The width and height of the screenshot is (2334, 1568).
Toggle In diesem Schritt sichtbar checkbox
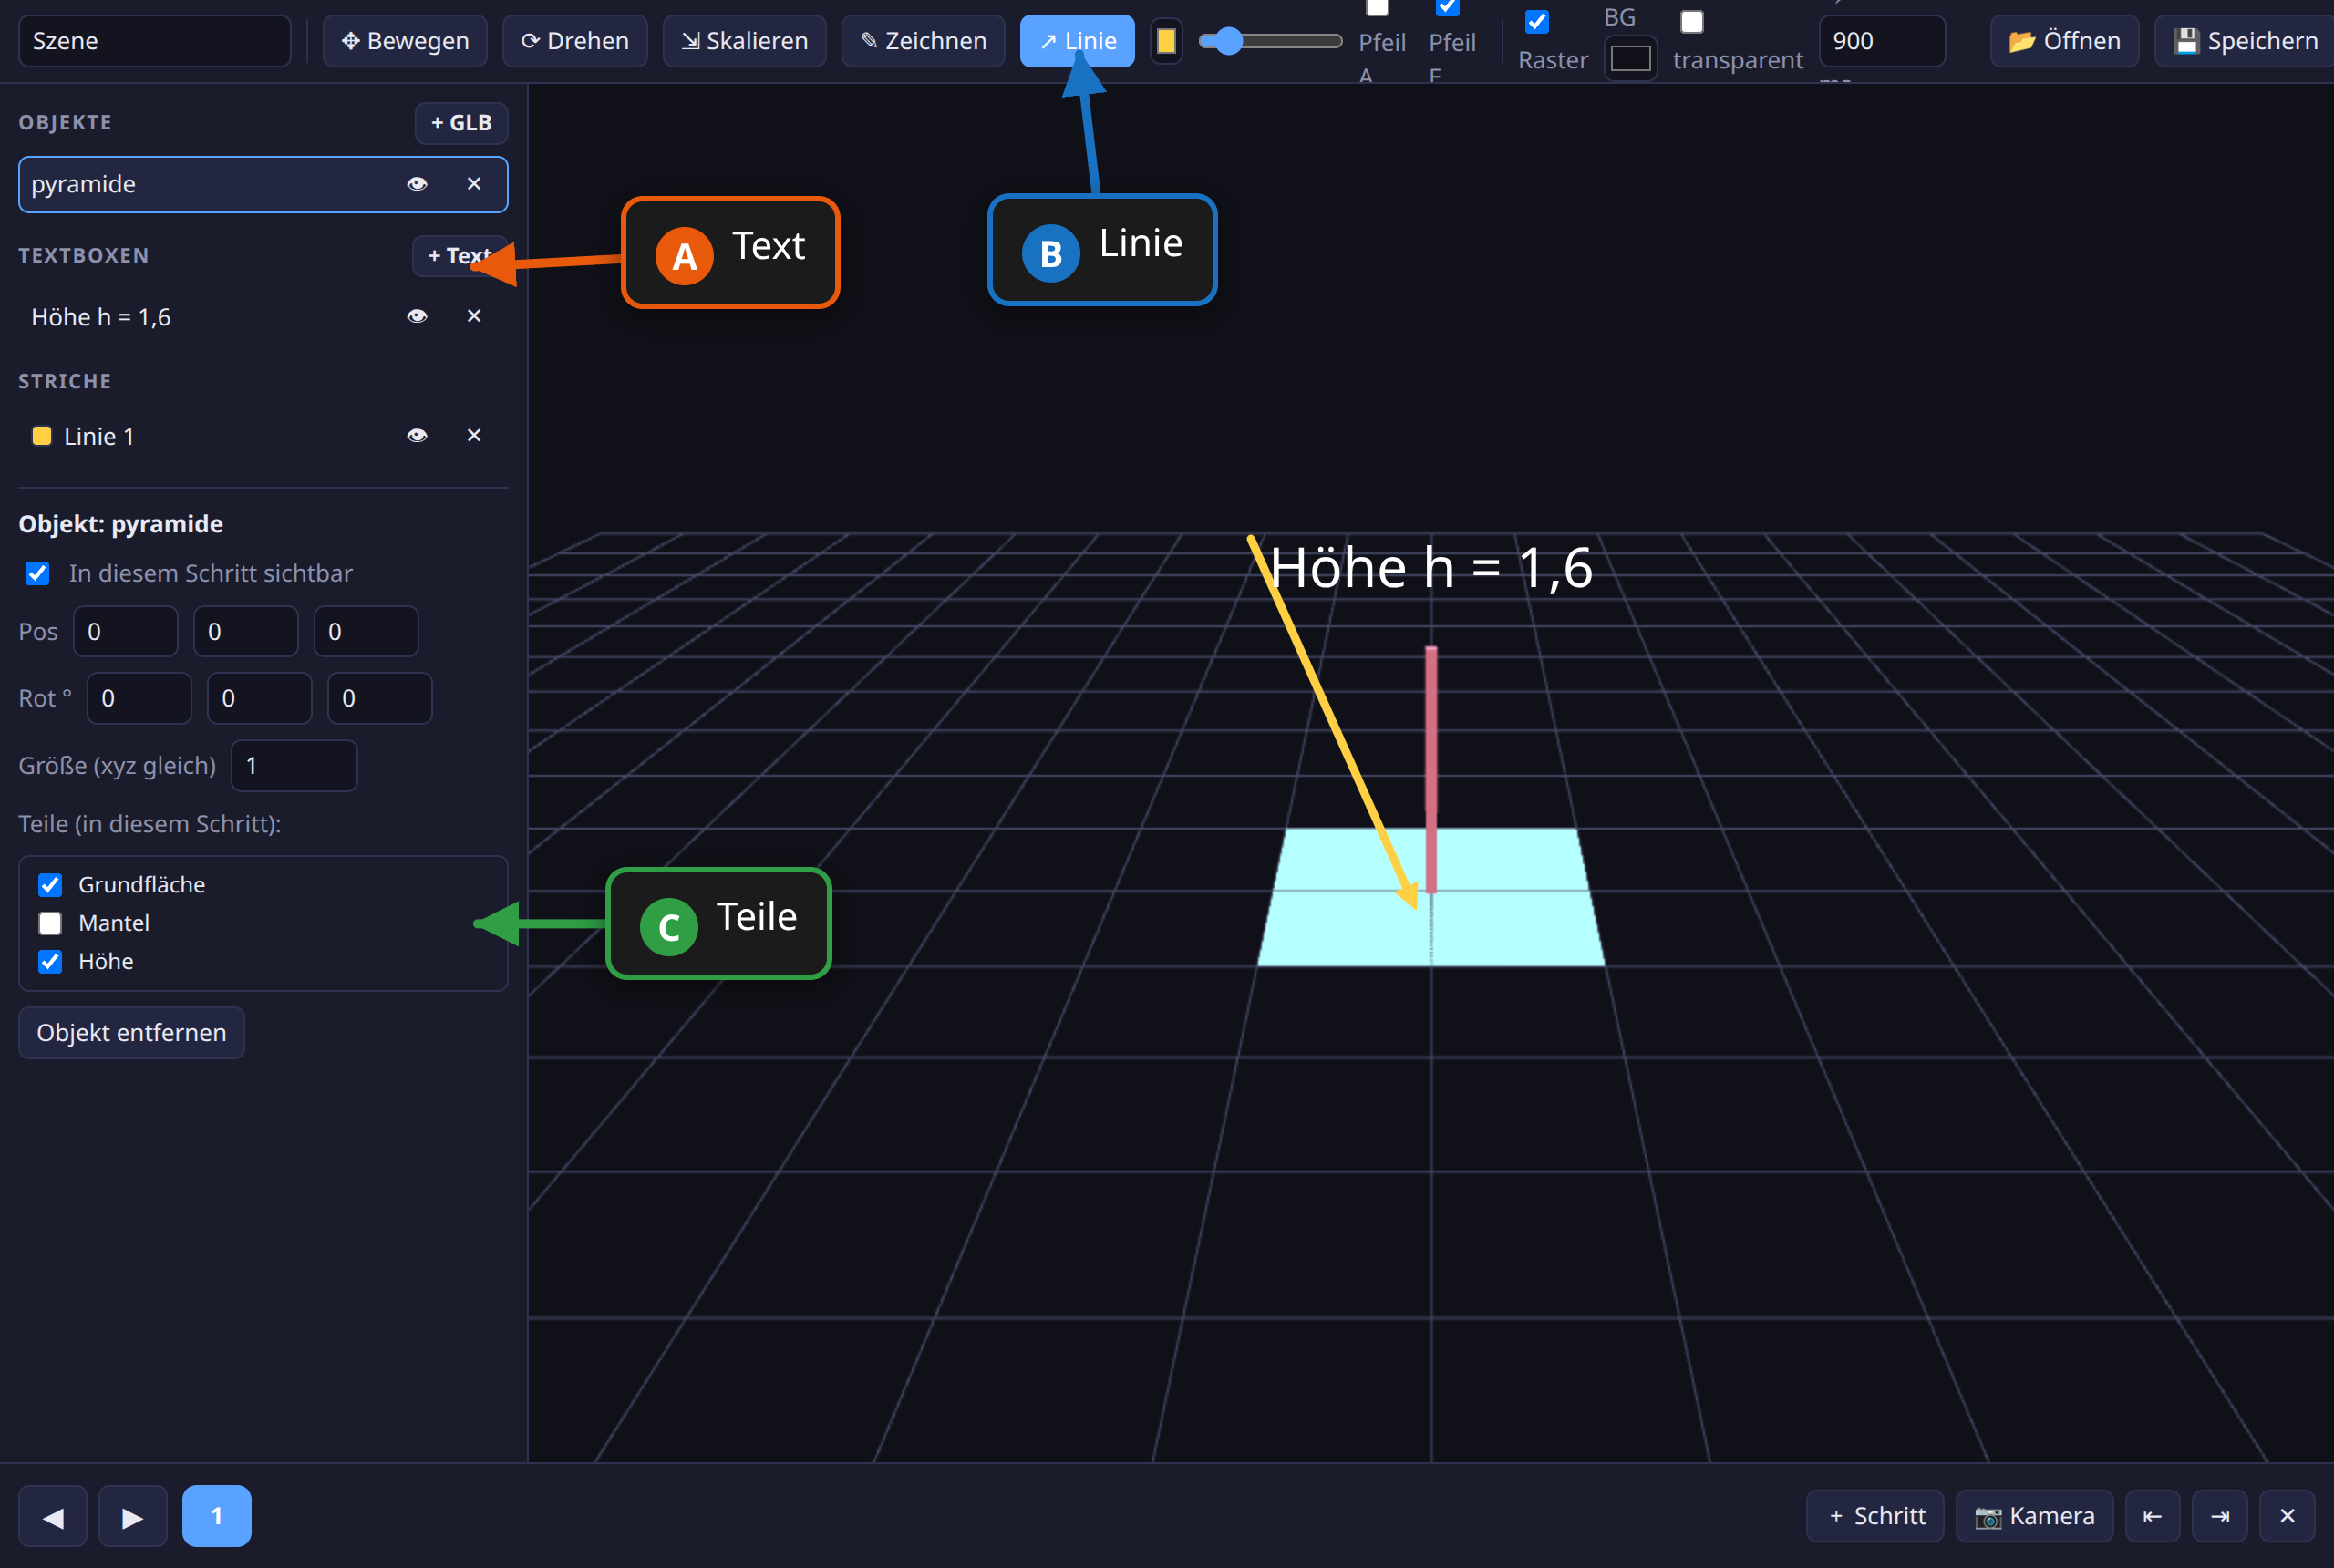tap(37, 573)
